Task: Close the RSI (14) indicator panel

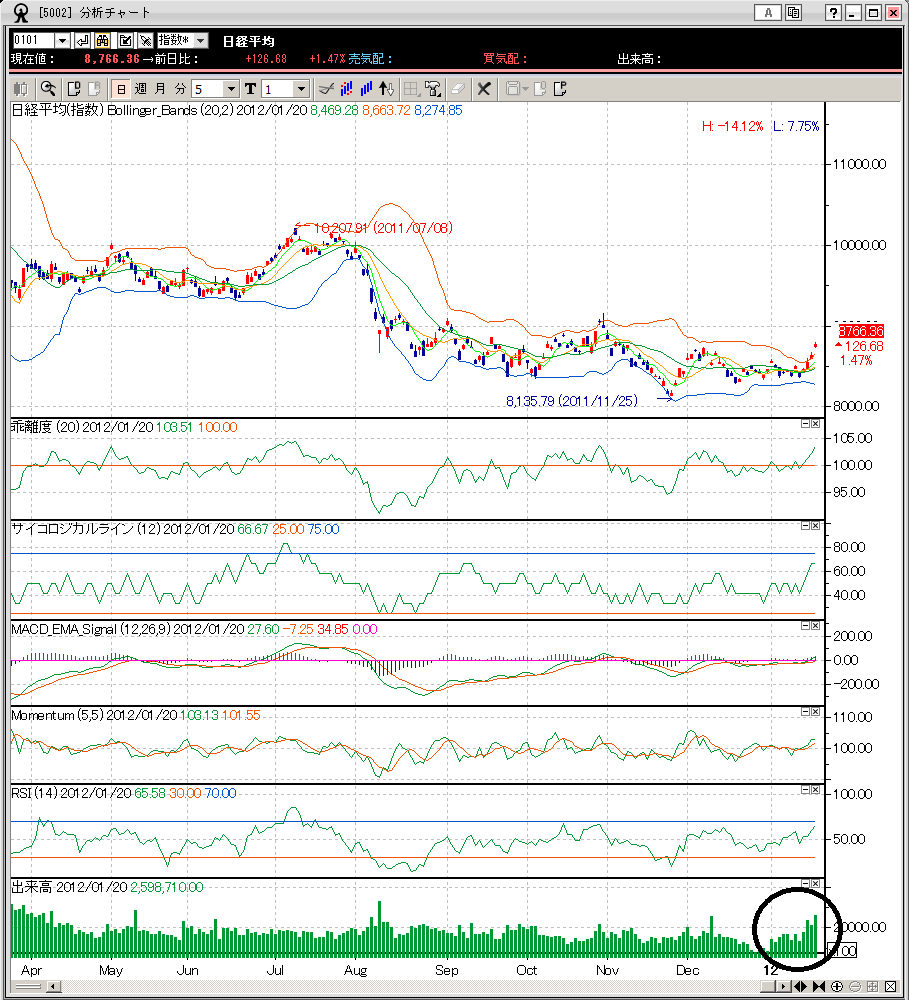Action: pos(815,791)
